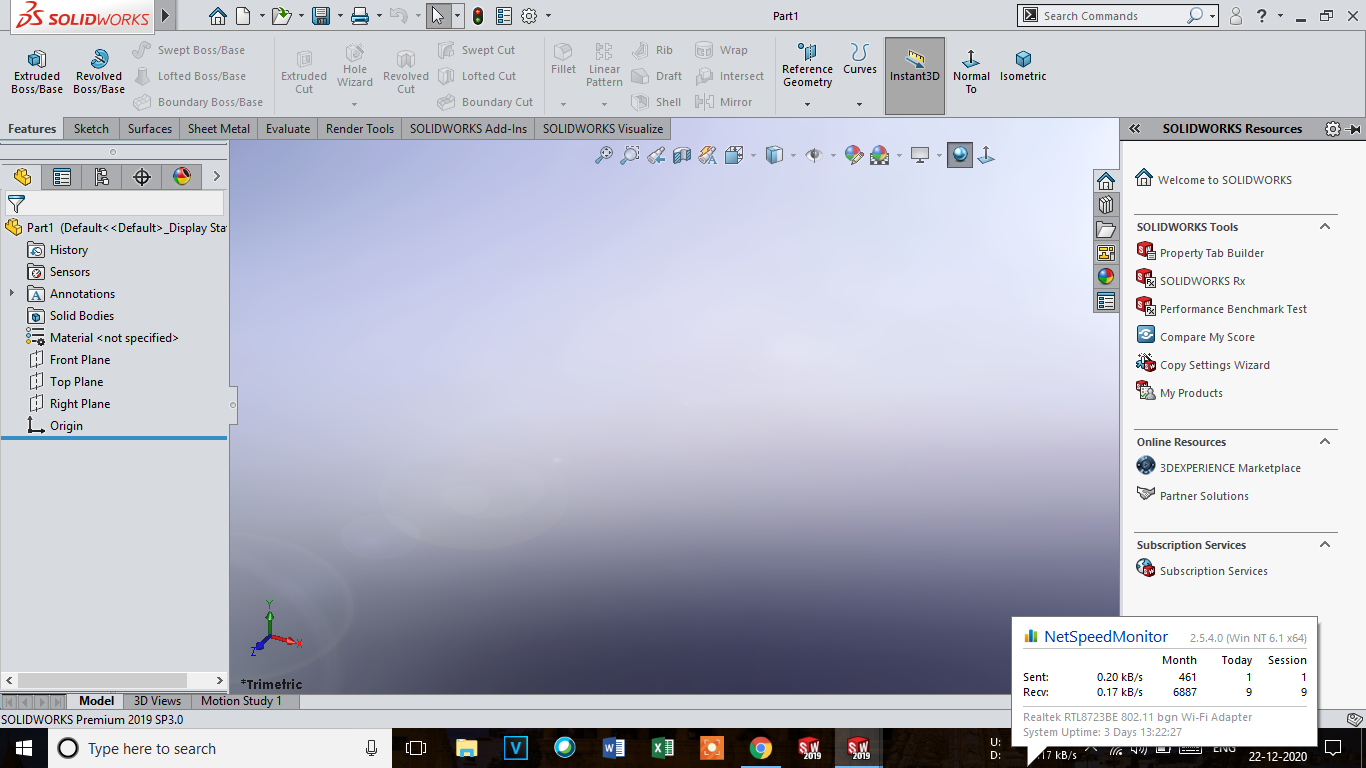The height and width of the screenshot is (768, 1366).
Task: Toggle the Instant3D button
Action: coord(915,75)
